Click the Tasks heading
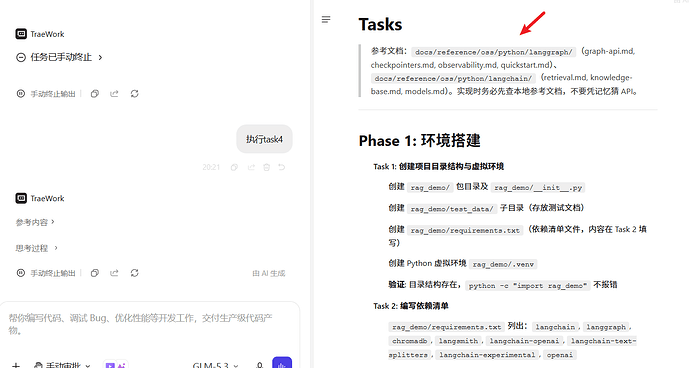The width and height of the screenshot is (690, 368). point(380,24)
